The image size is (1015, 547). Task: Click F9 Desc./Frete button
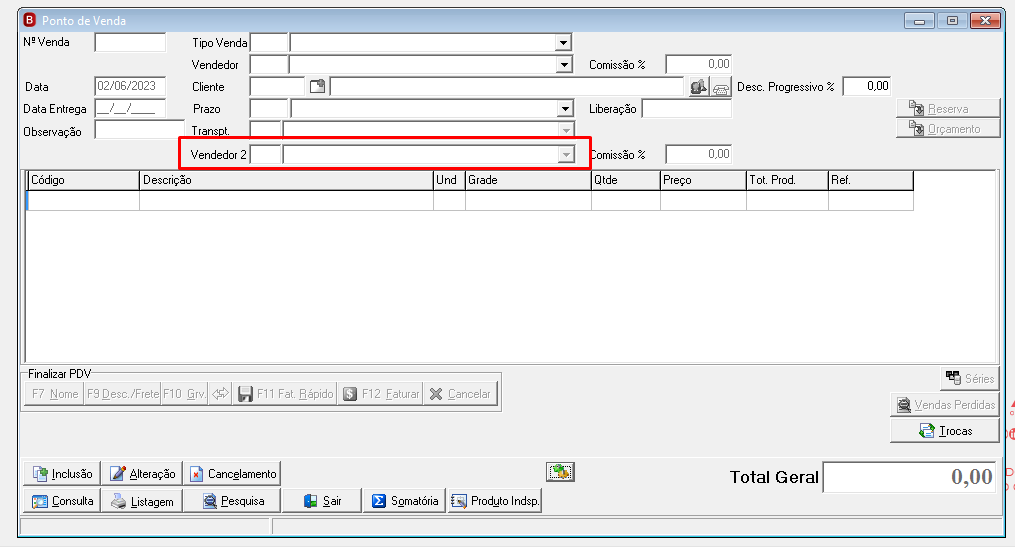pos(122,394)
